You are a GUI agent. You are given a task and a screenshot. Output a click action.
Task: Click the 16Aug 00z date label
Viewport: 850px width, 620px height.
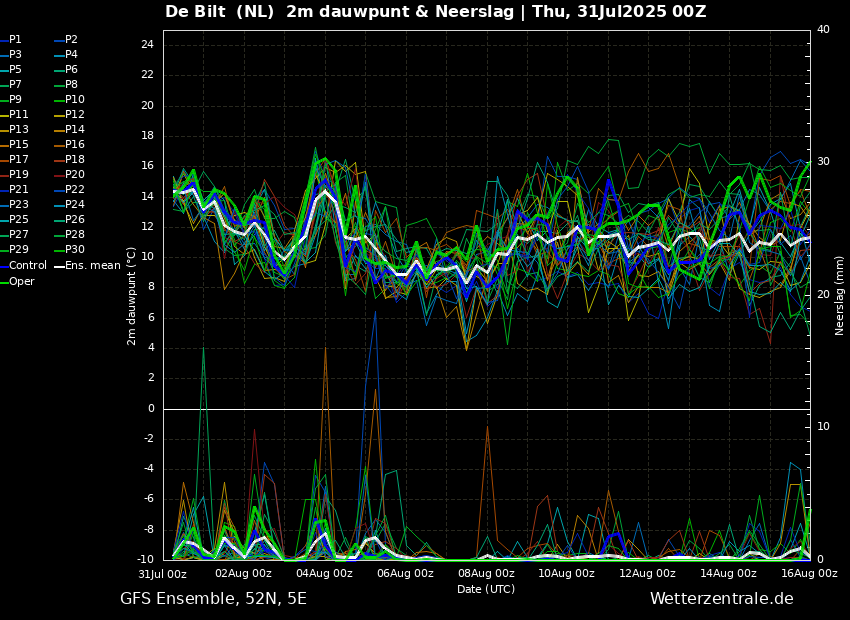(x=809, y=573)
